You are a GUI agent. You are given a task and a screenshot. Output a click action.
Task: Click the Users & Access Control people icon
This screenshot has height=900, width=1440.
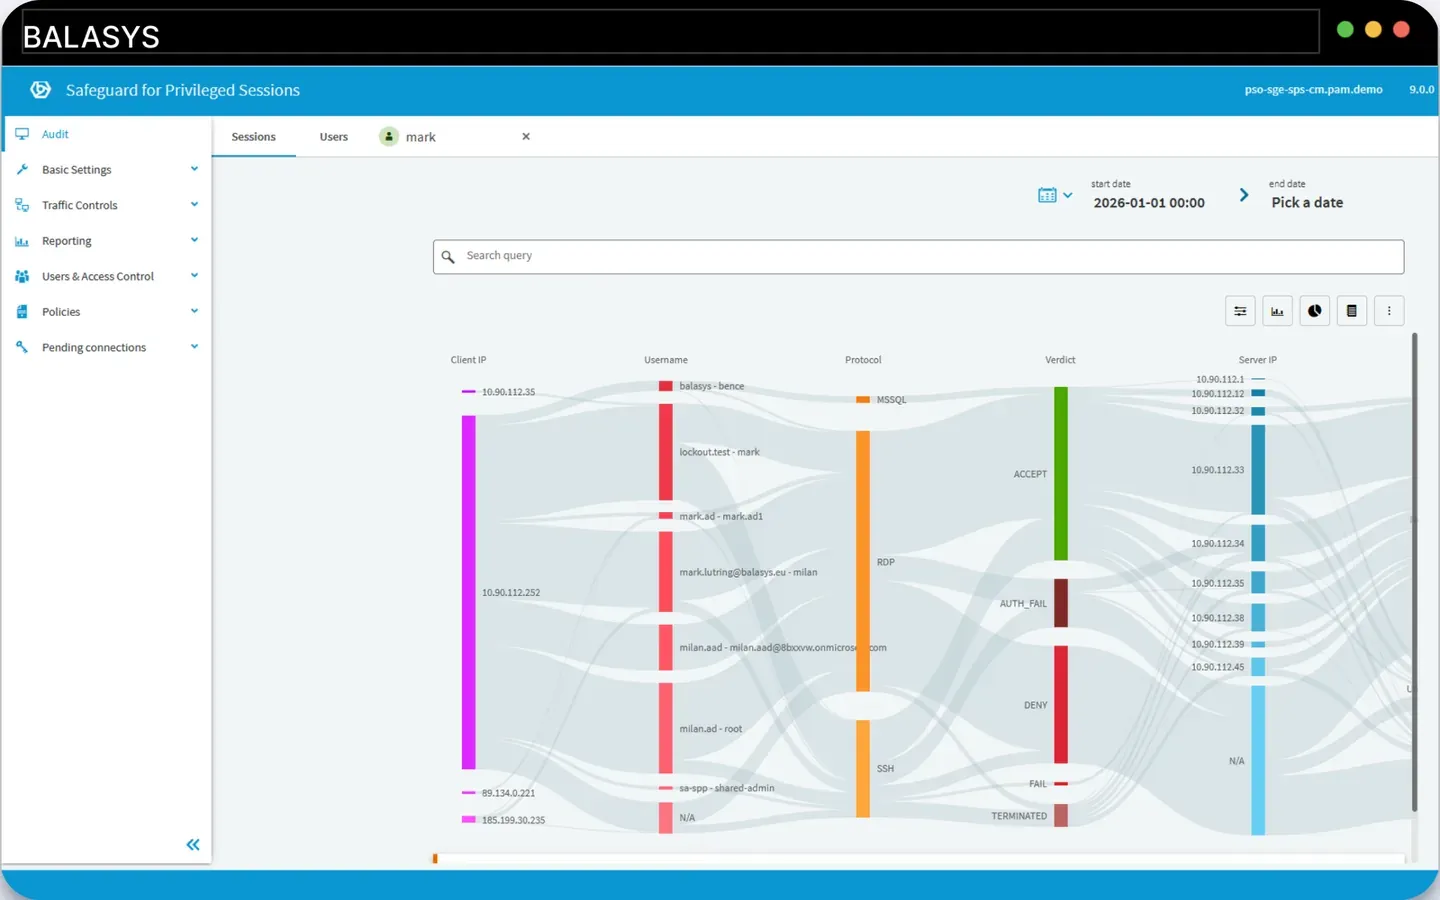pyautogui.click(x=22, y=276)
